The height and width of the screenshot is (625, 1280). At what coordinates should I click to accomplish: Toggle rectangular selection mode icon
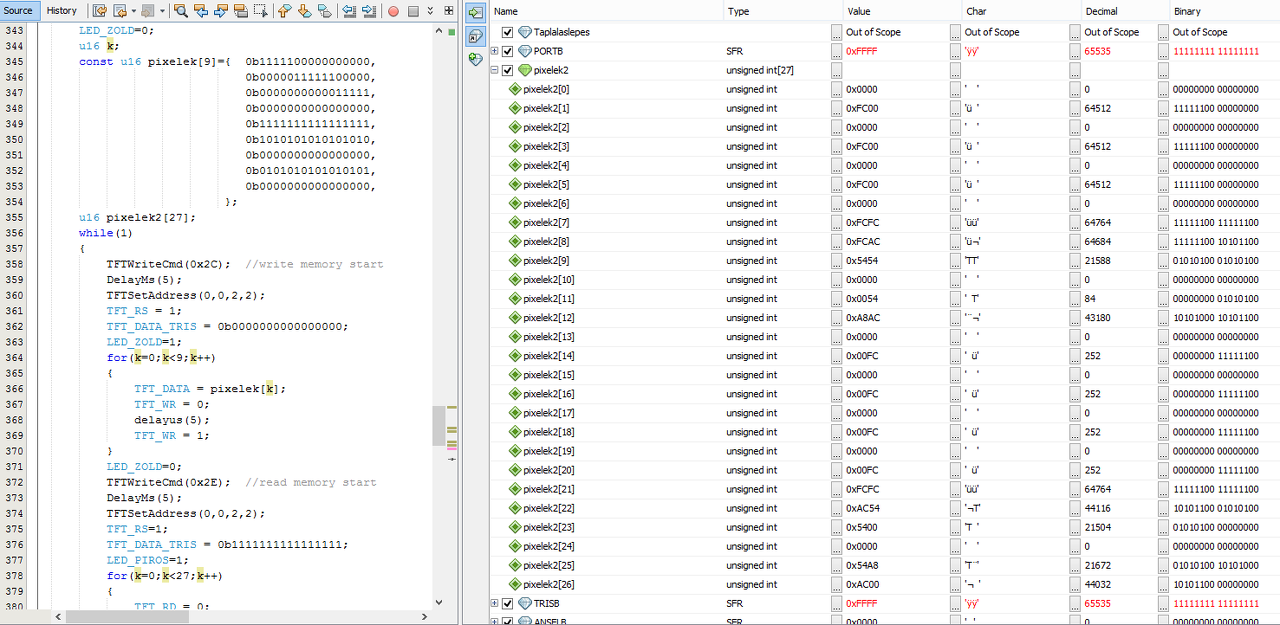(x=260, y=11)
